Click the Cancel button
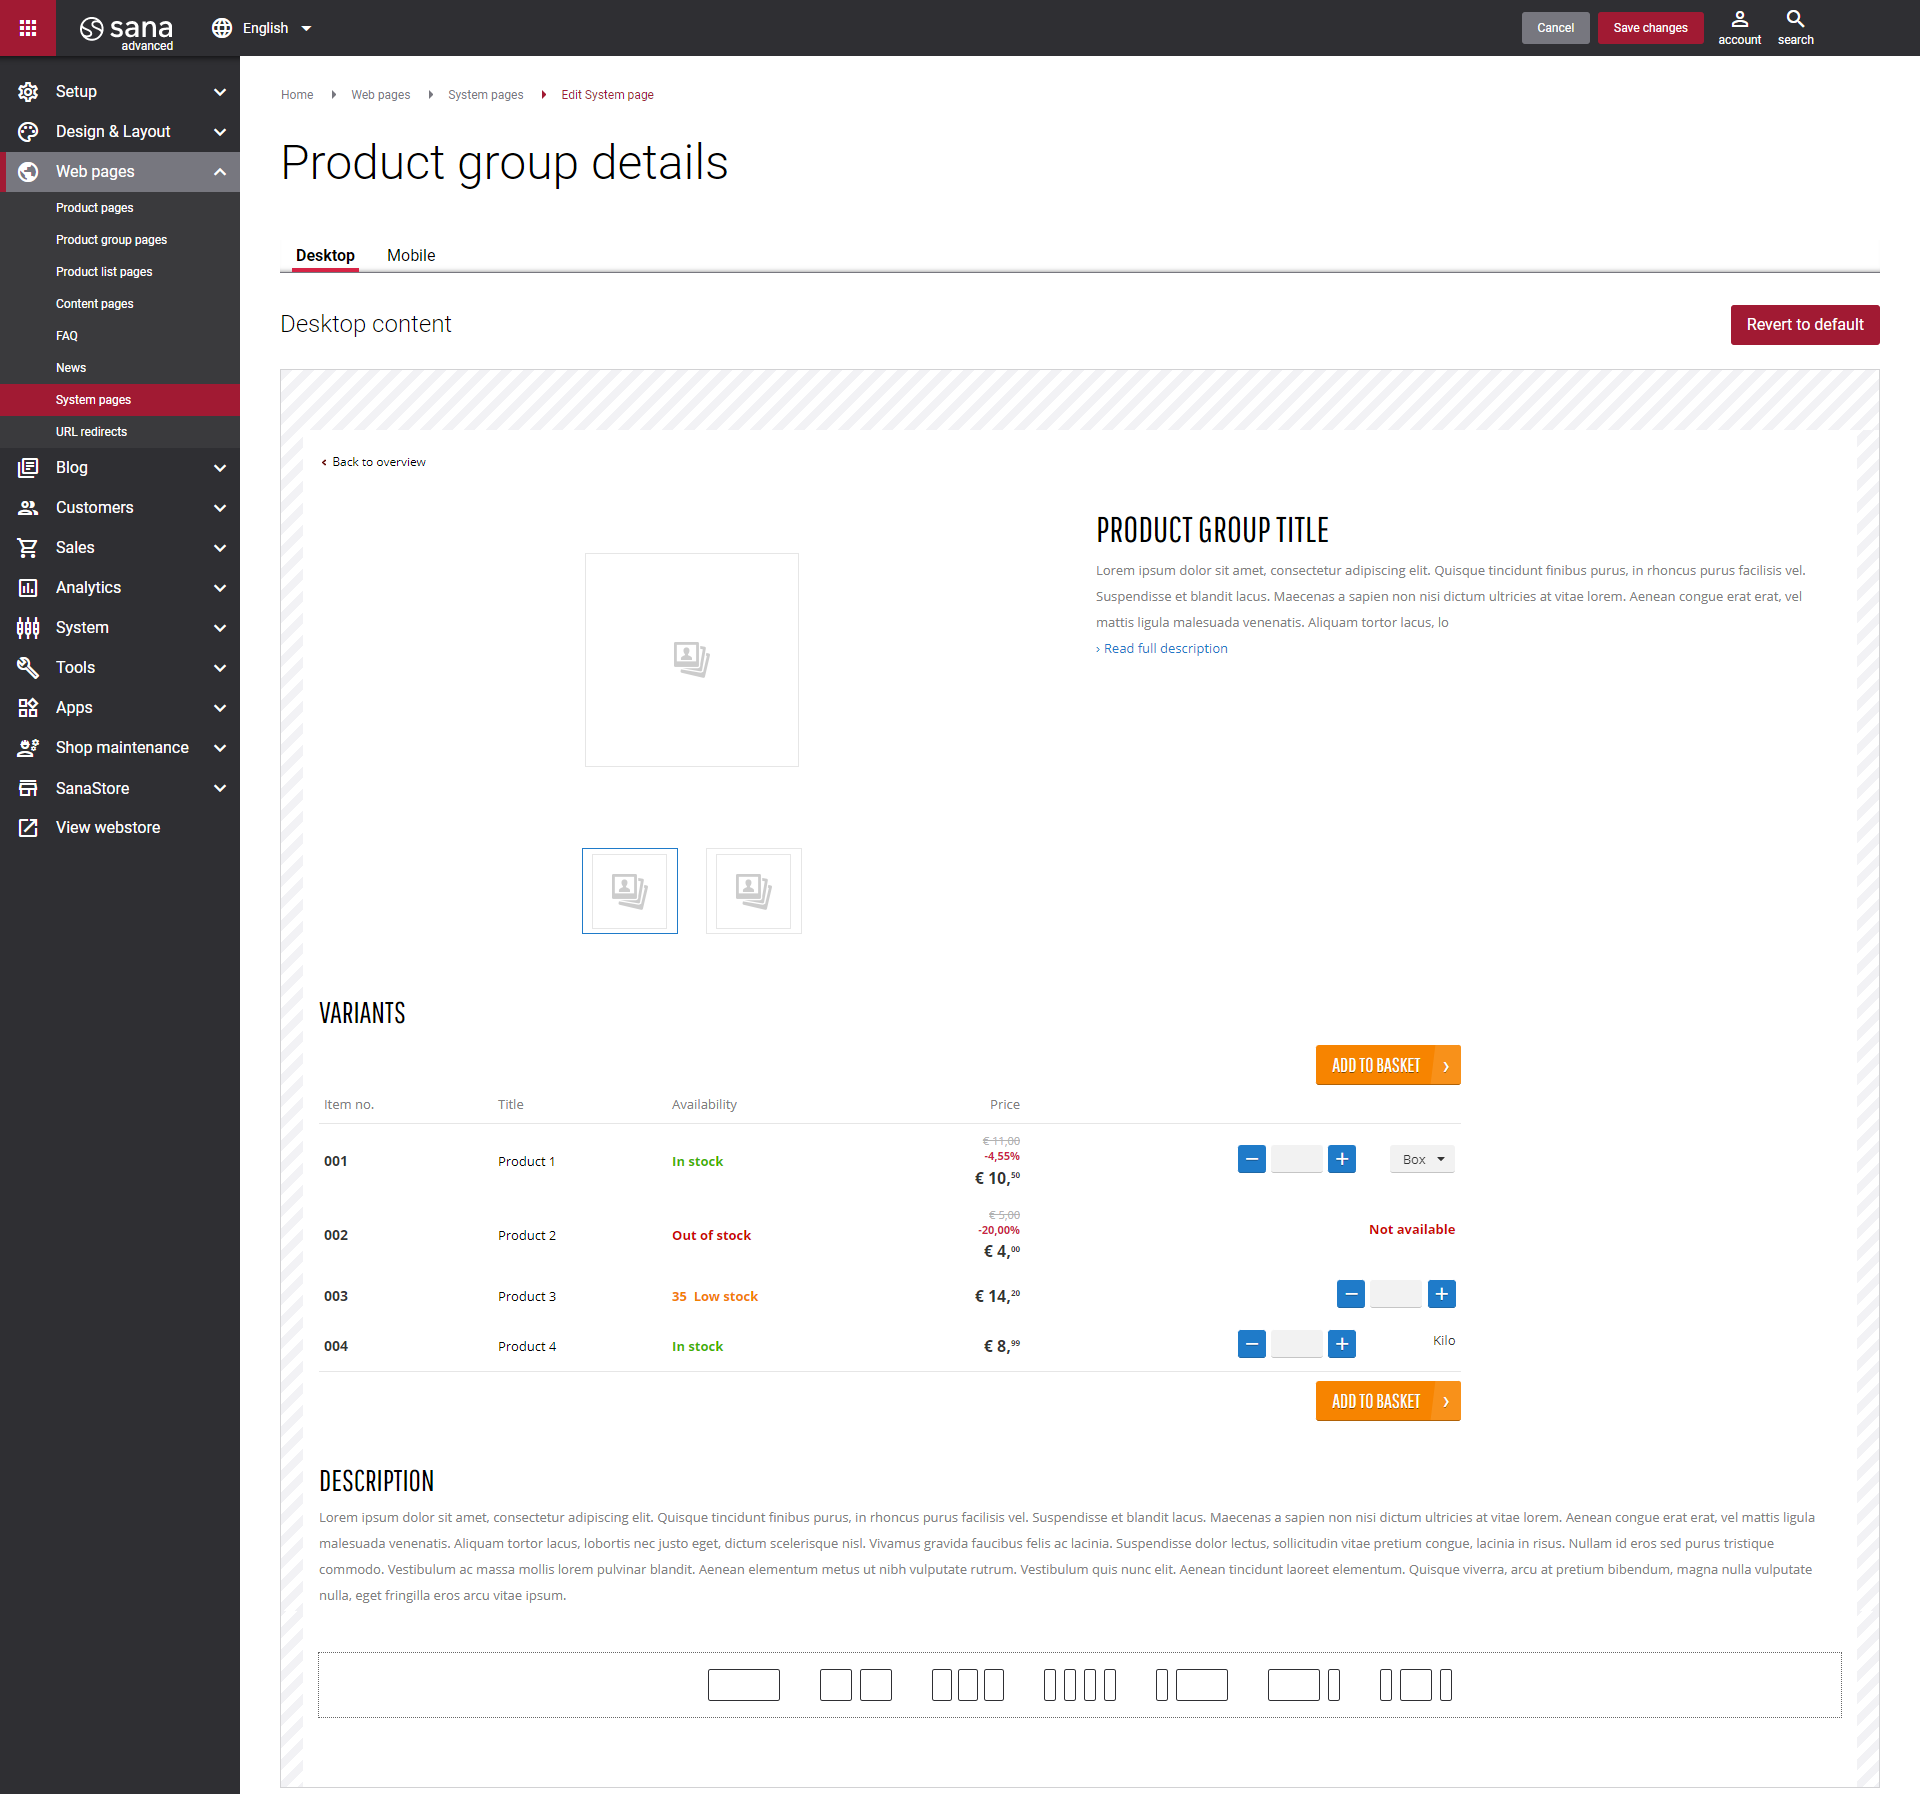 point(1555,28)
